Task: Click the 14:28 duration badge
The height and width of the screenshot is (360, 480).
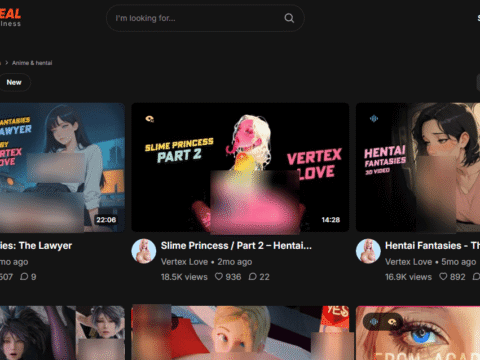Action: pyautogui.click(x=331, y=220)
